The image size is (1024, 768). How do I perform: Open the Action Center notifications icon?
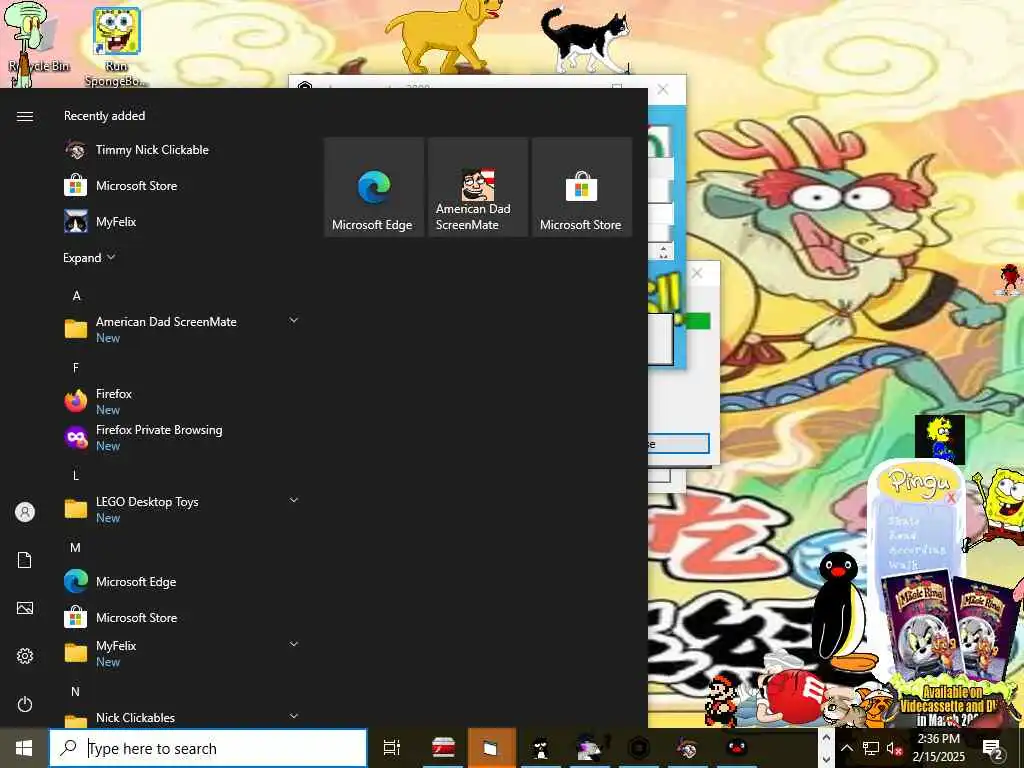pyautogui.click(x=992, y=748)
